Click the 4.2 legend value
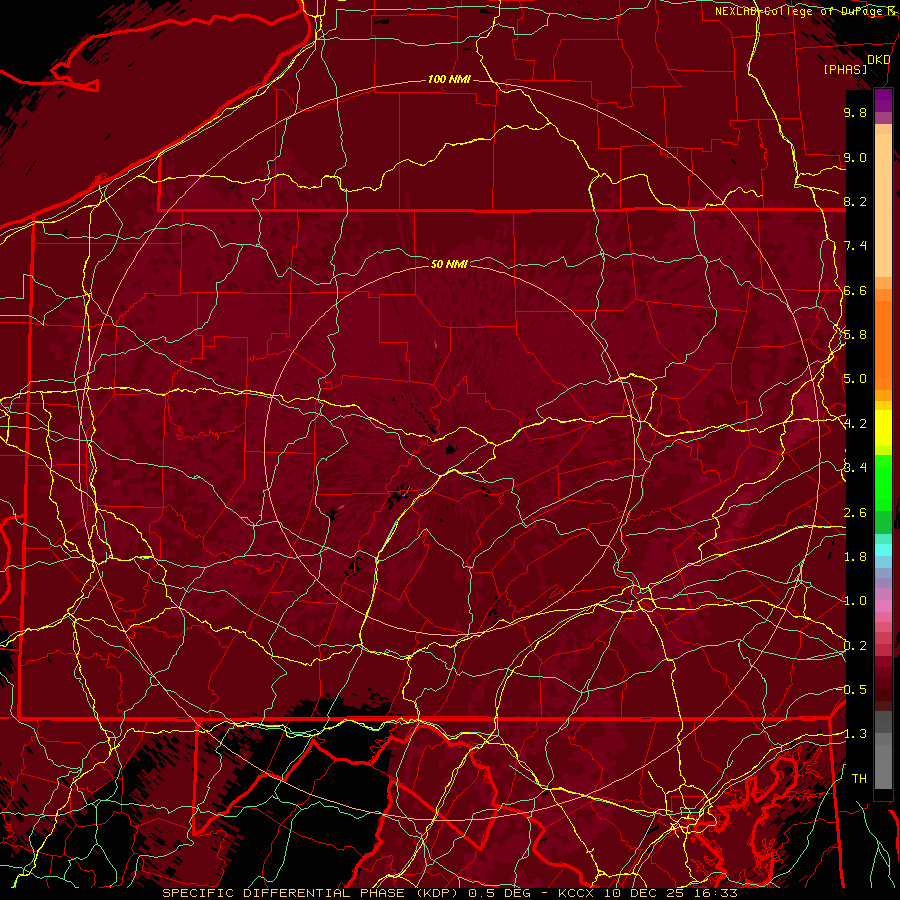 tap(855, 424)
